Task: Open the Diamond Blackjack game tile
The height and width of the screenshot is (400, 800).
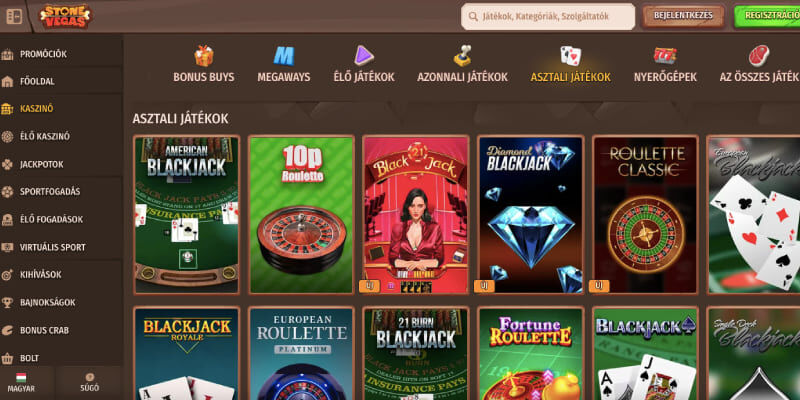Action: point(531,215)
